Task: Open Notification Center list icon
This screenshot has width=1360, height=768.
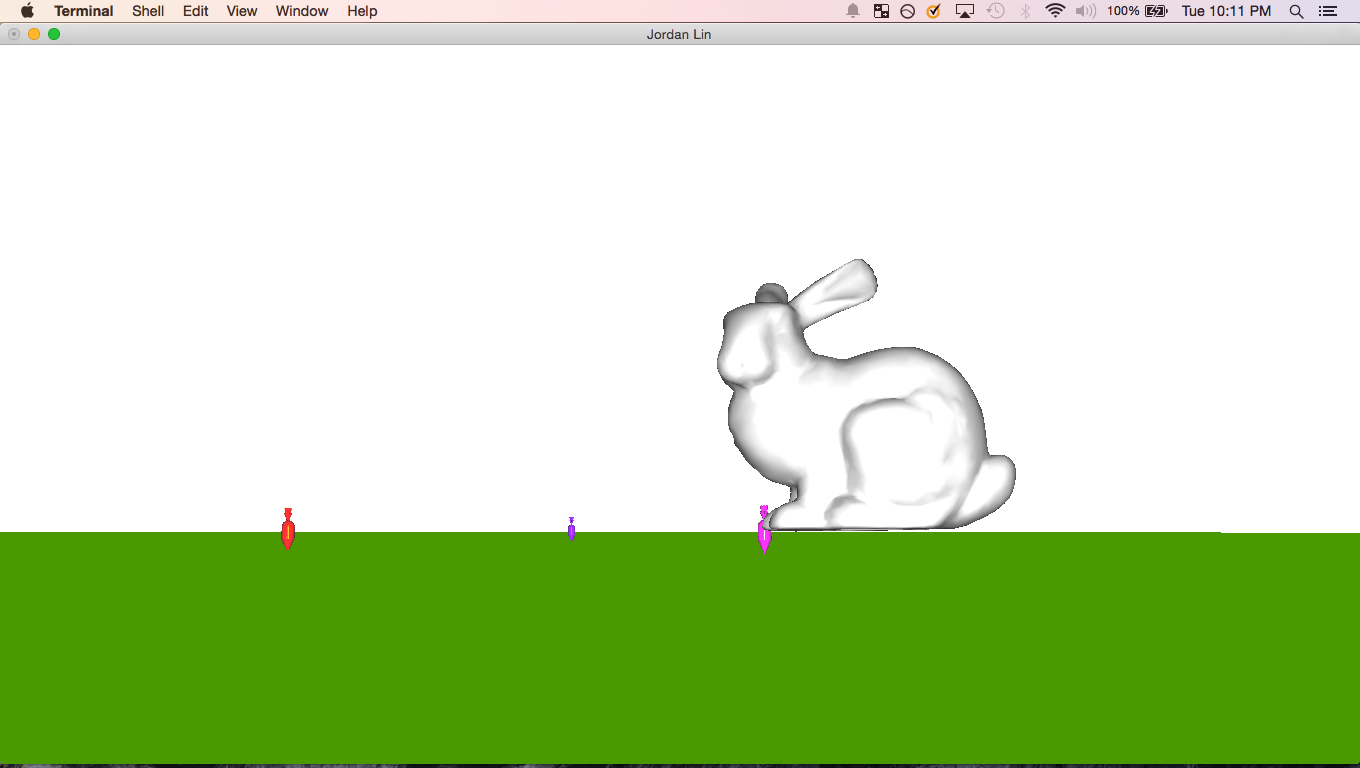Action: 1328,11
